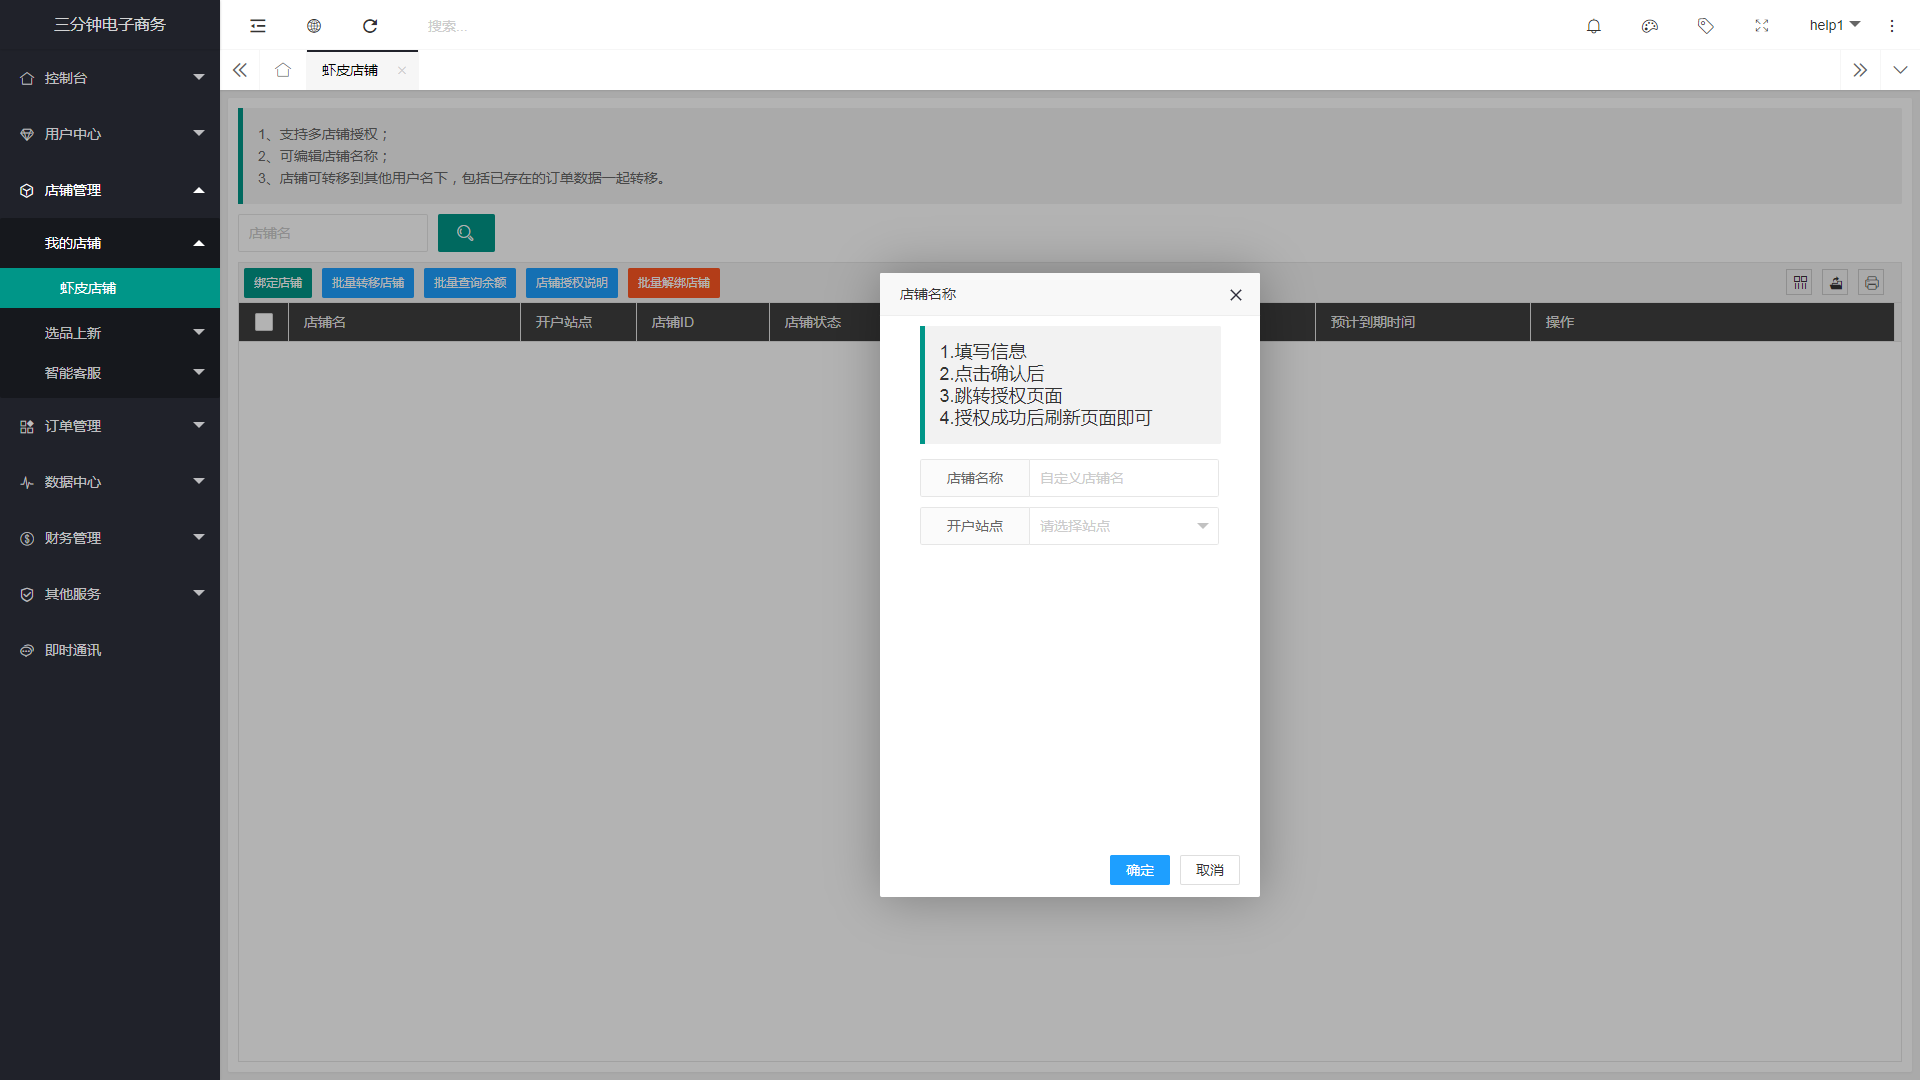The image size is (1920, 1080).
Task: Click the sidebar collapse menu icon
Action: (258, 26)
